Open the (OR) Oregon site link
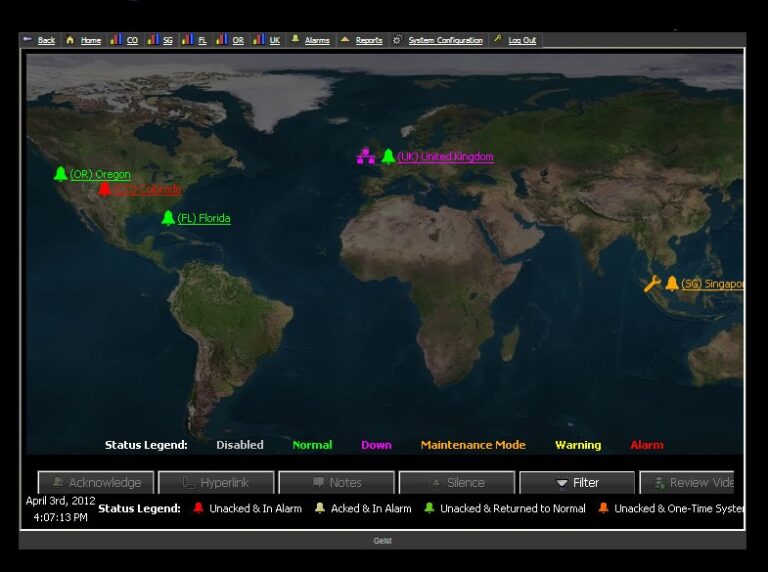Screen dimensions: 768x572 pyautogui.click(x=100, y=175)
